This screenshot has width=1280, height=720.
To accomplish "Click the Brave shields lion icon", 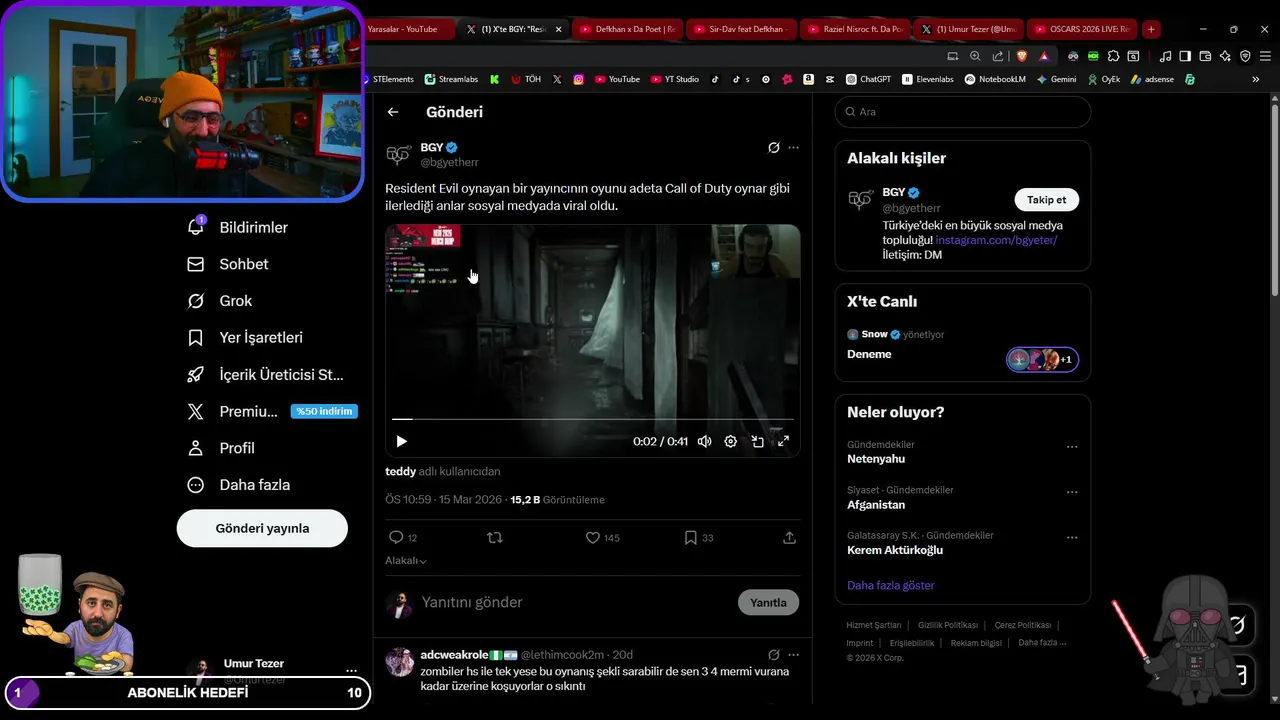I will [1021, 56].
